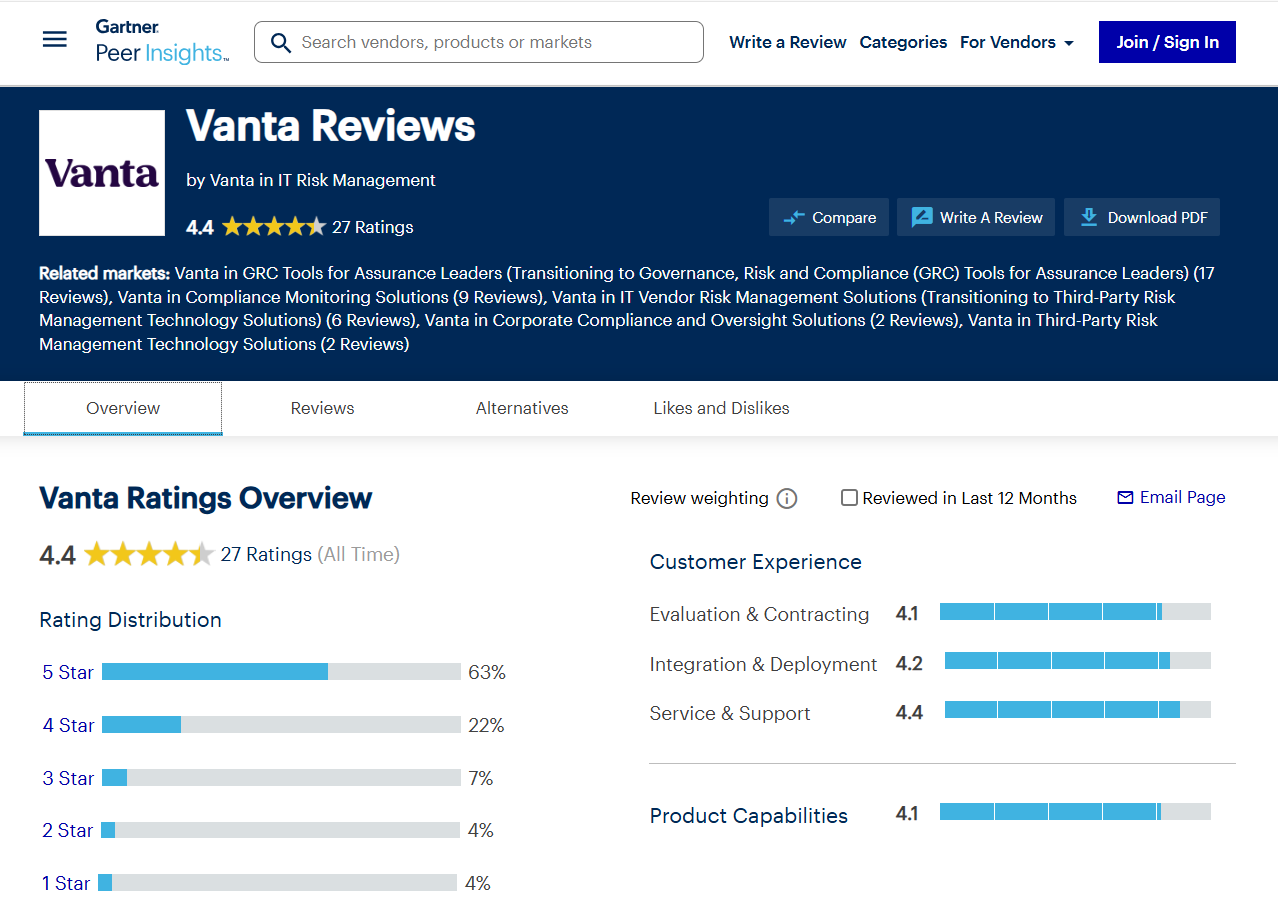The width and height of the screenshot is (1278, 900).
Task: Switch to the Reviews tab
Action: click(322, 408)
